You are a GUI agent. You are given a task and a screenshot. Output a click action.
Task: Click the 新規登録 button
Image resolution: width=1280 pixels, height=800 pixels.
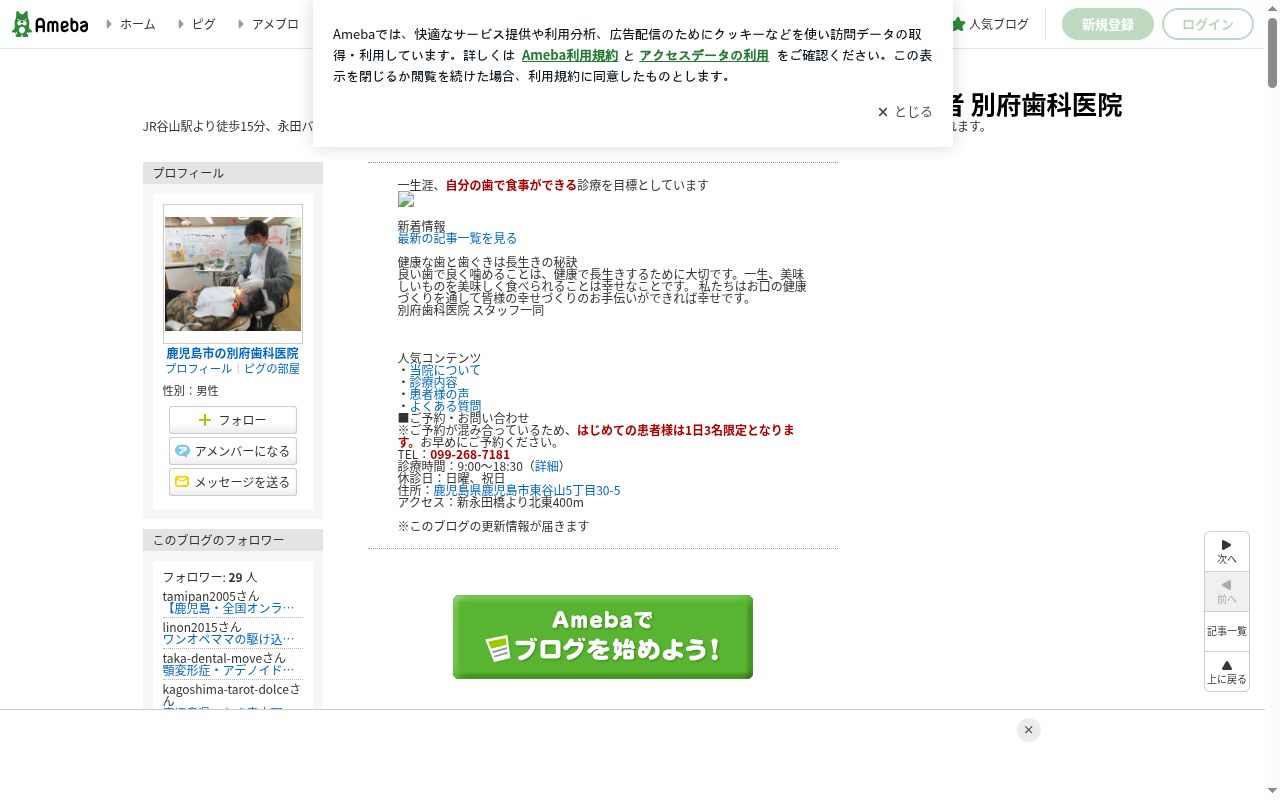[x=1108, y=24]
